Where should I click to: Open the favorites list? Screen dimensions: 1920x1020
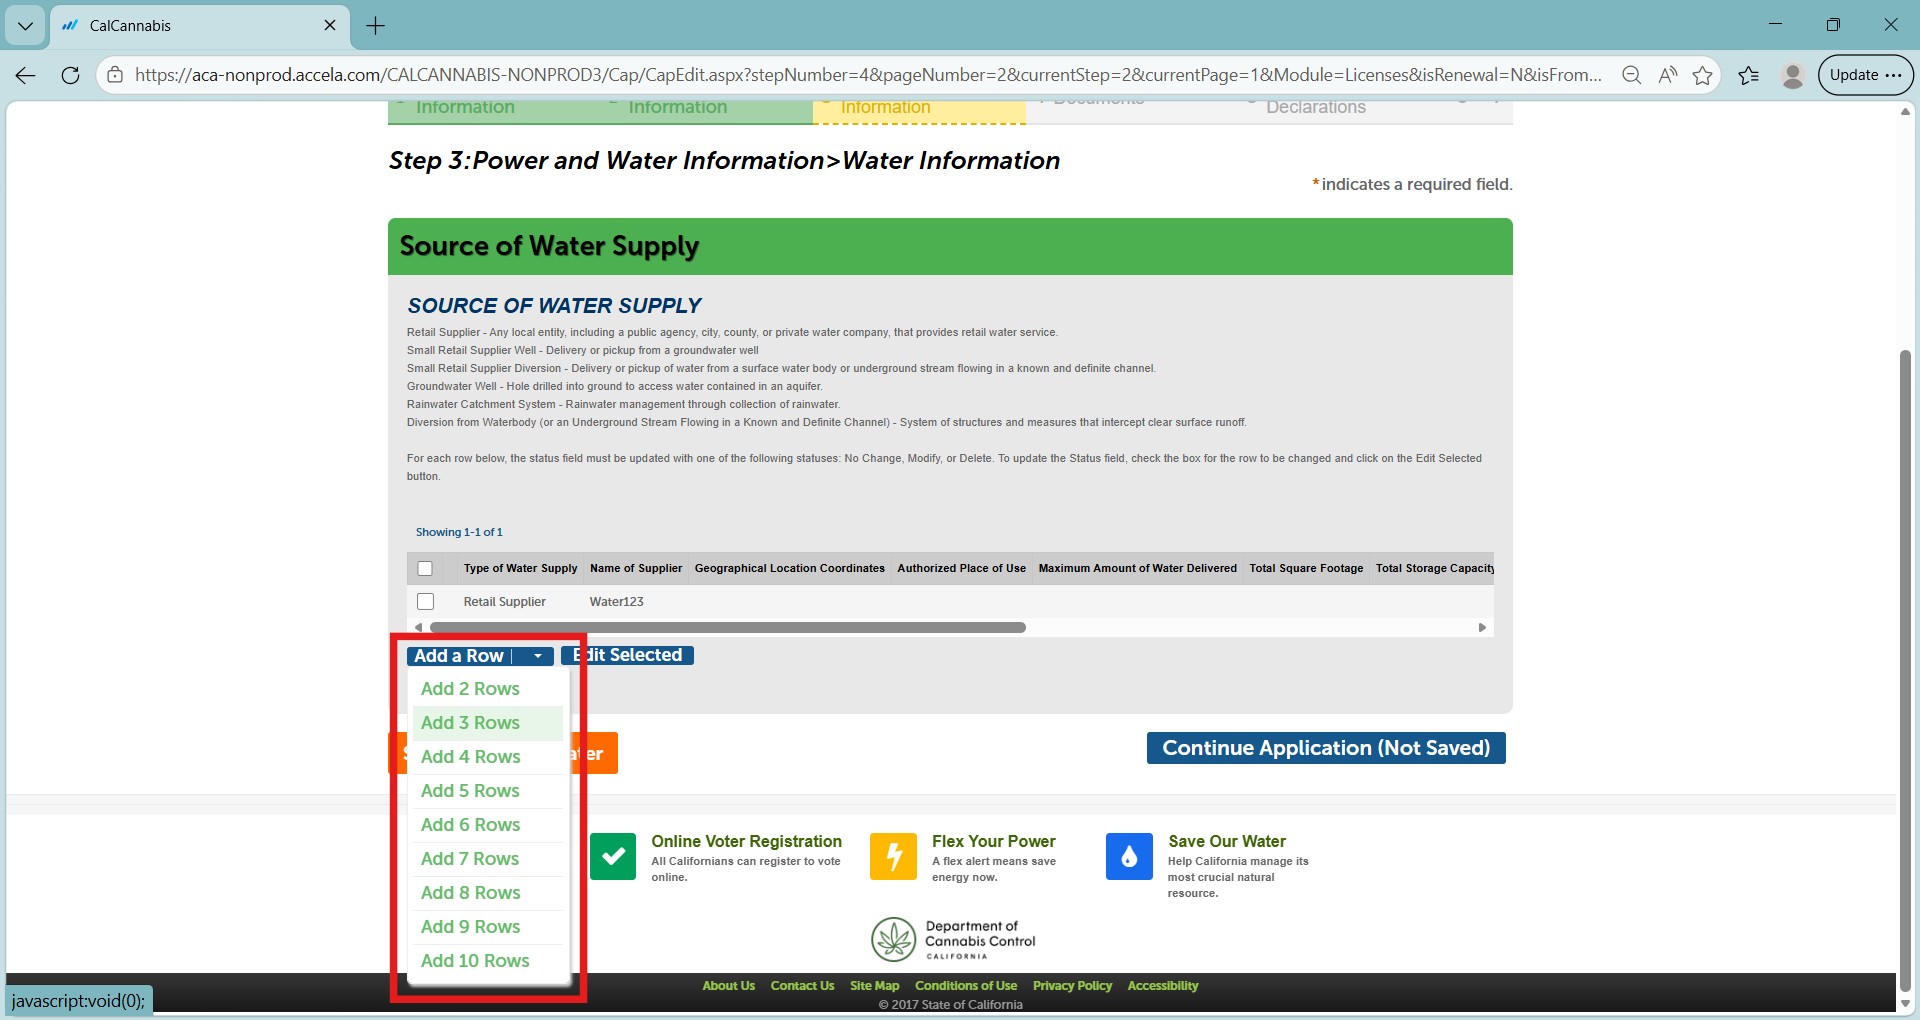coord(1748,75)
